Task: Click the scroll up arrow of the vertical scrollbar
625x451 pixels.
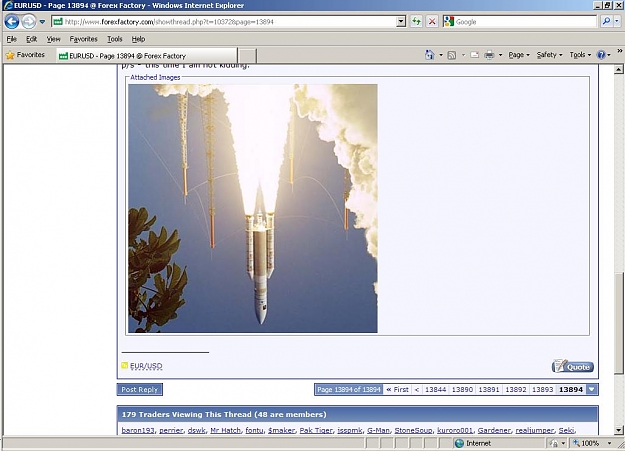Action: pos(619,69)
